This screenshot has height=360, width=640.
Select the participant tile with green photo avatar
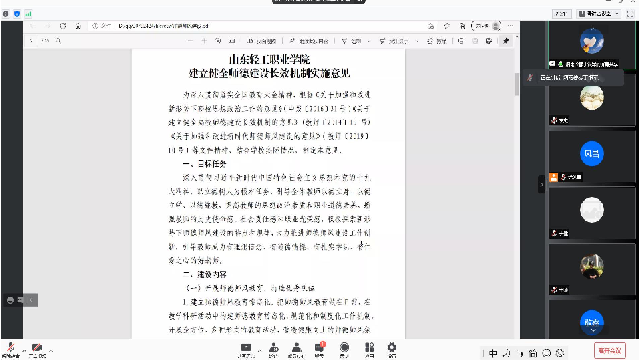pyautogui.click(x=592, y=269)
